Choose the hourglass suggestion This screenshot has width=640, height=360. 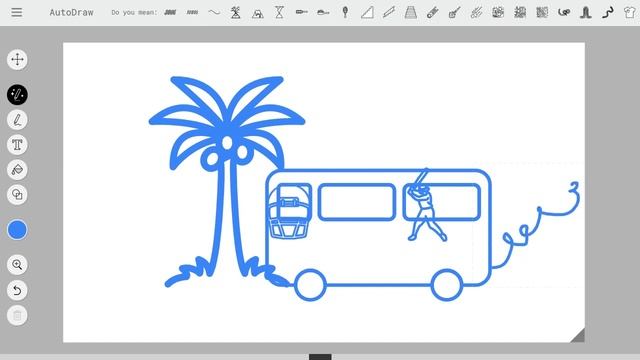tap(279, 12)
